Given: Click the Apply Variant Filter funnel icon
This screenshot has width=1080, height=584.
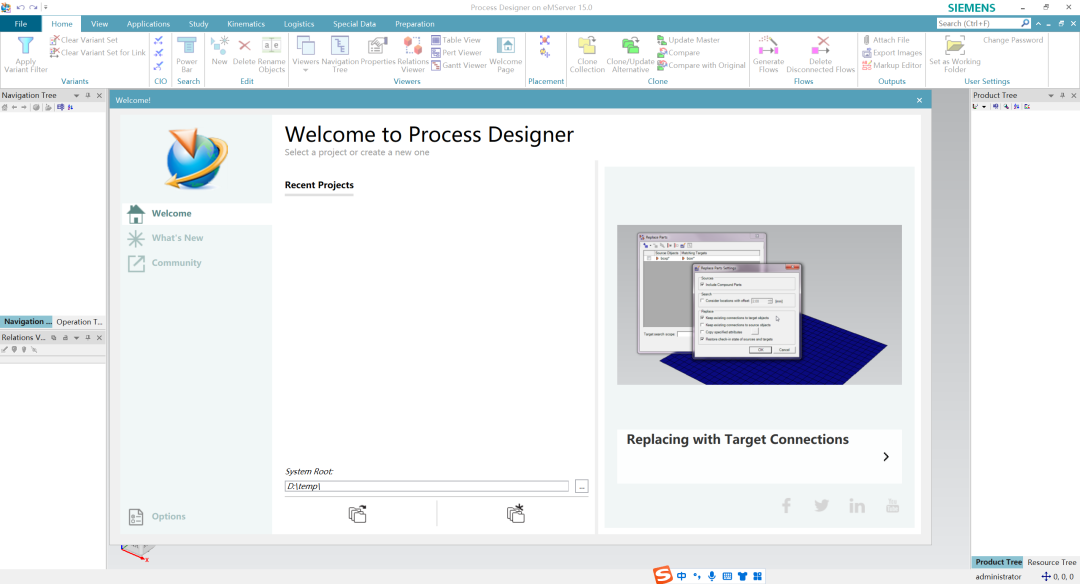Looking at the screenshot, I should [x=25, y=45].
